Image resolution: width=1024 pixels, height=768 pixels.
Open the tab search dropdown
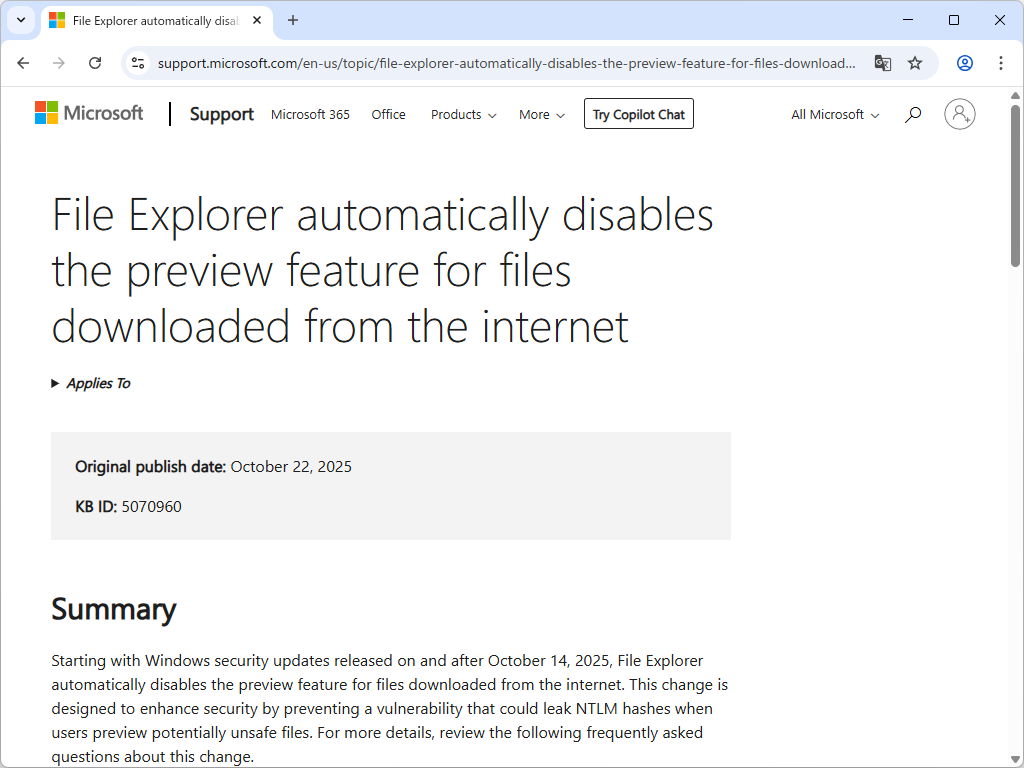21,20
